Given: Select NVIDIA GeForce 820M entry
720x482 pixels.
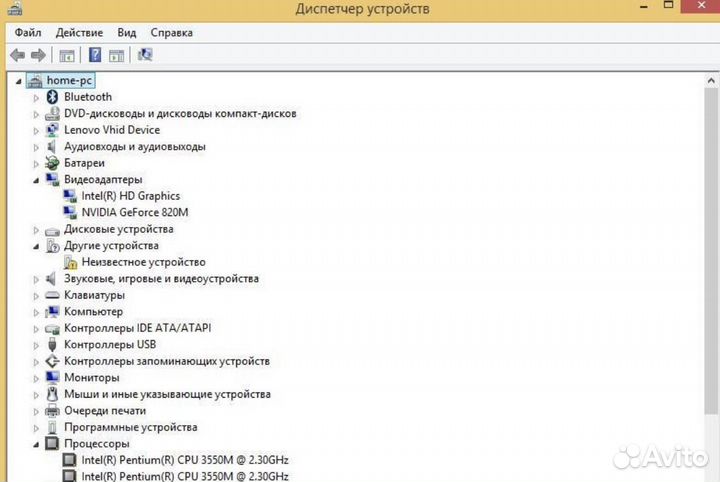Looking at the screenshot, I should (135, 213).
